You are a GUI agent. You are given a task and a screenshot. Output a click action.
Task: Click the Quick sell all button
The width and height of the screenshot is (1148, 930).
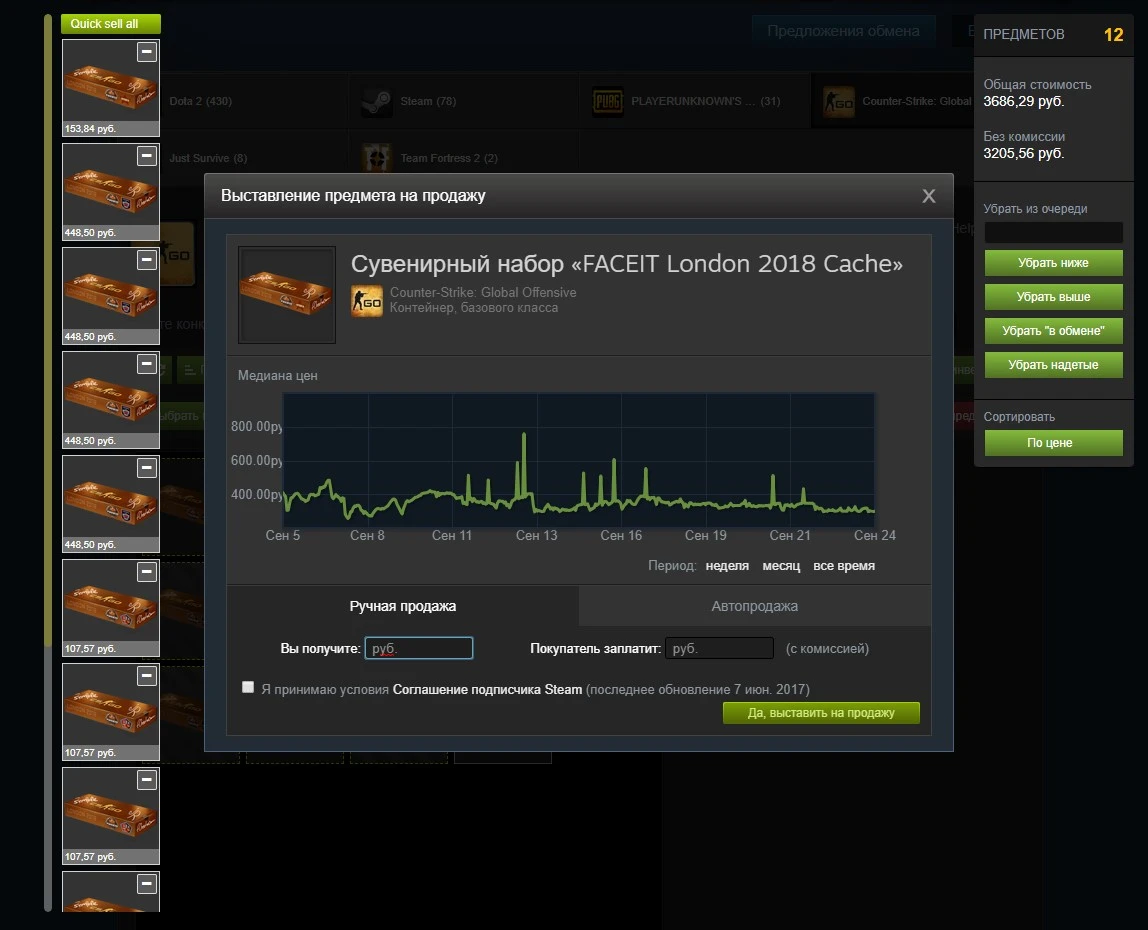click(x=111, y=23)
